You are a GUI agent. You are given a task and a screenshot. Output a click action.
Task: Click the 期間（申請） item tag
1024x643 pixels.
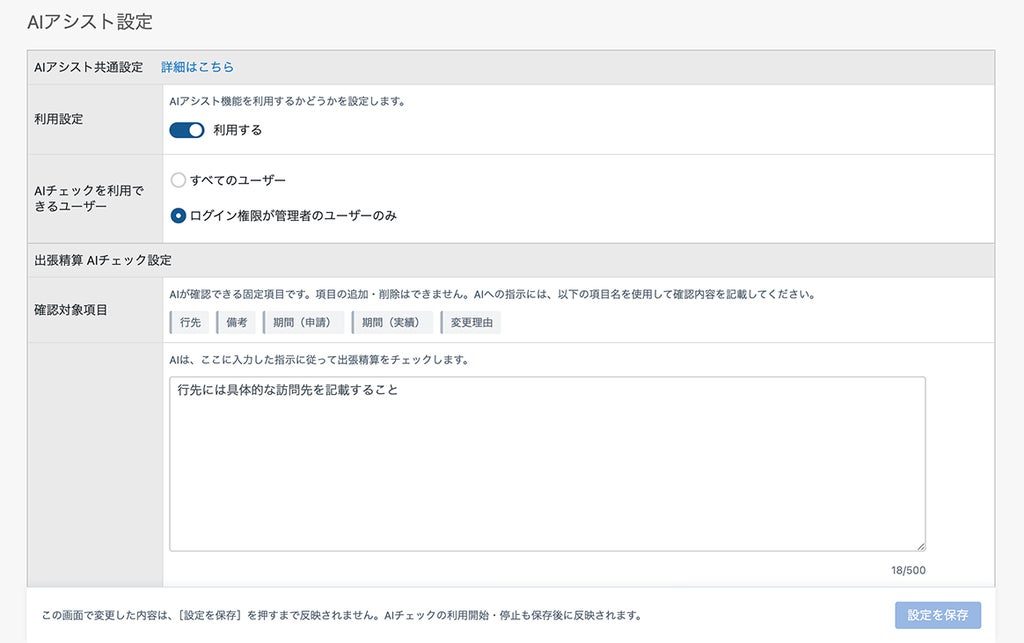303,322
